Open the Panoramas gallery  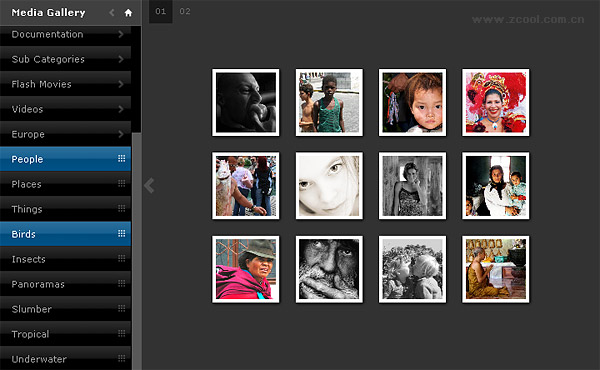pyautogui.click(x=65, y=284)
